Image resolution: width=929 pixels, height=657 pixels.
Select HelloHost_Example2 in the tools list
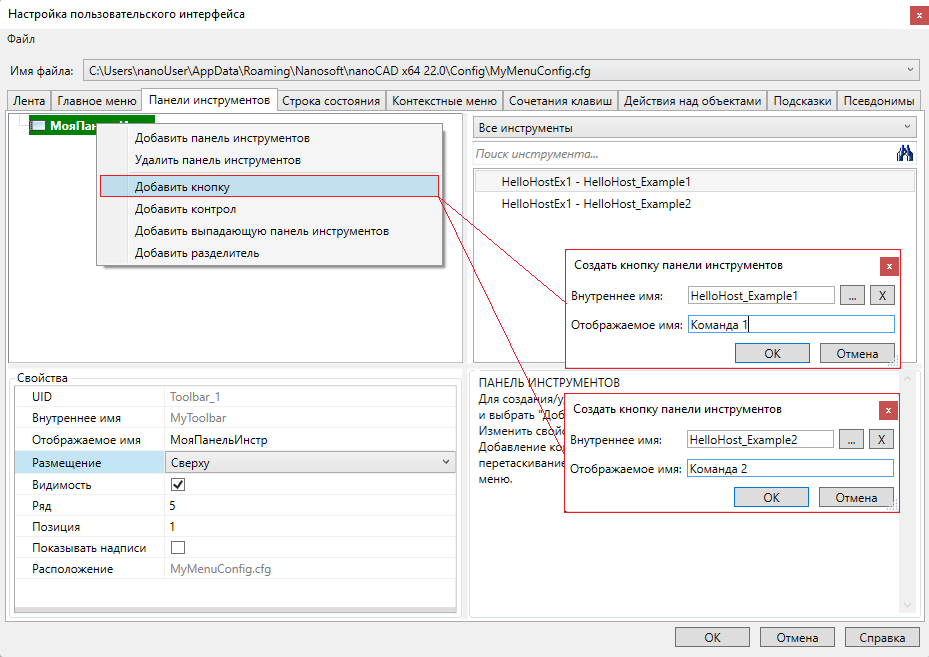[596, 204]
